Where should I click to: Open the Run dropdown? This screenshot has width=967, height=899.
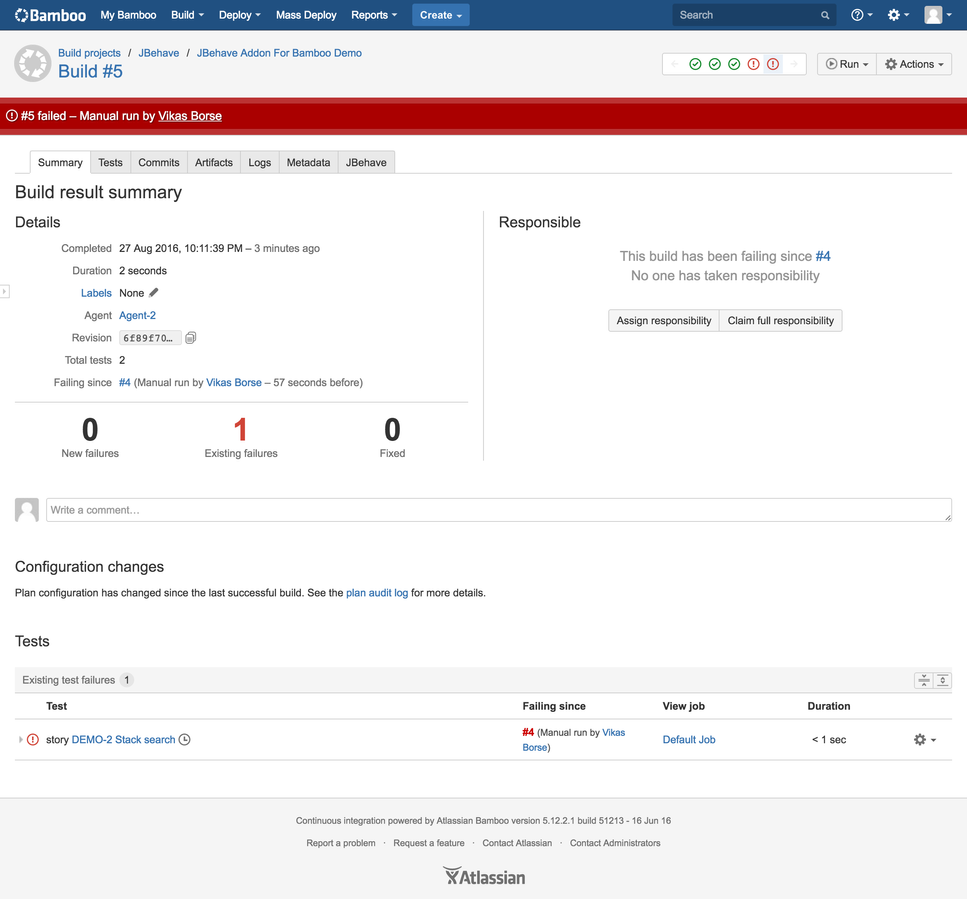pos(847,64)
